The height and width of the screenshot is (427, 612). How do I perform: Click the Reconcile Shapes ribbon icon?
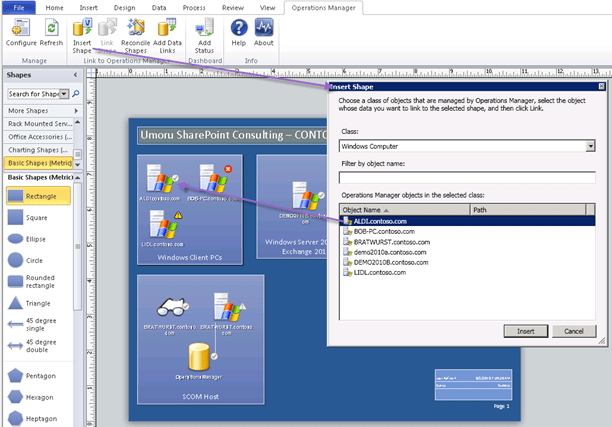pos(135,27)
